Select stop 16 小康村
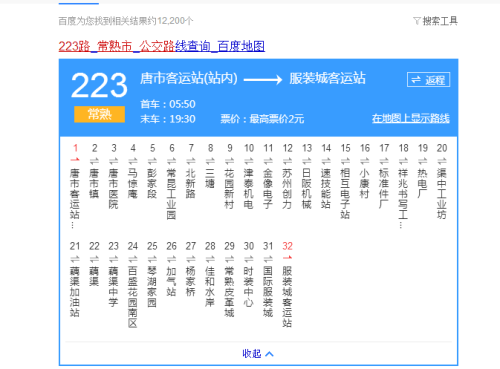 (x=365, y=183)
